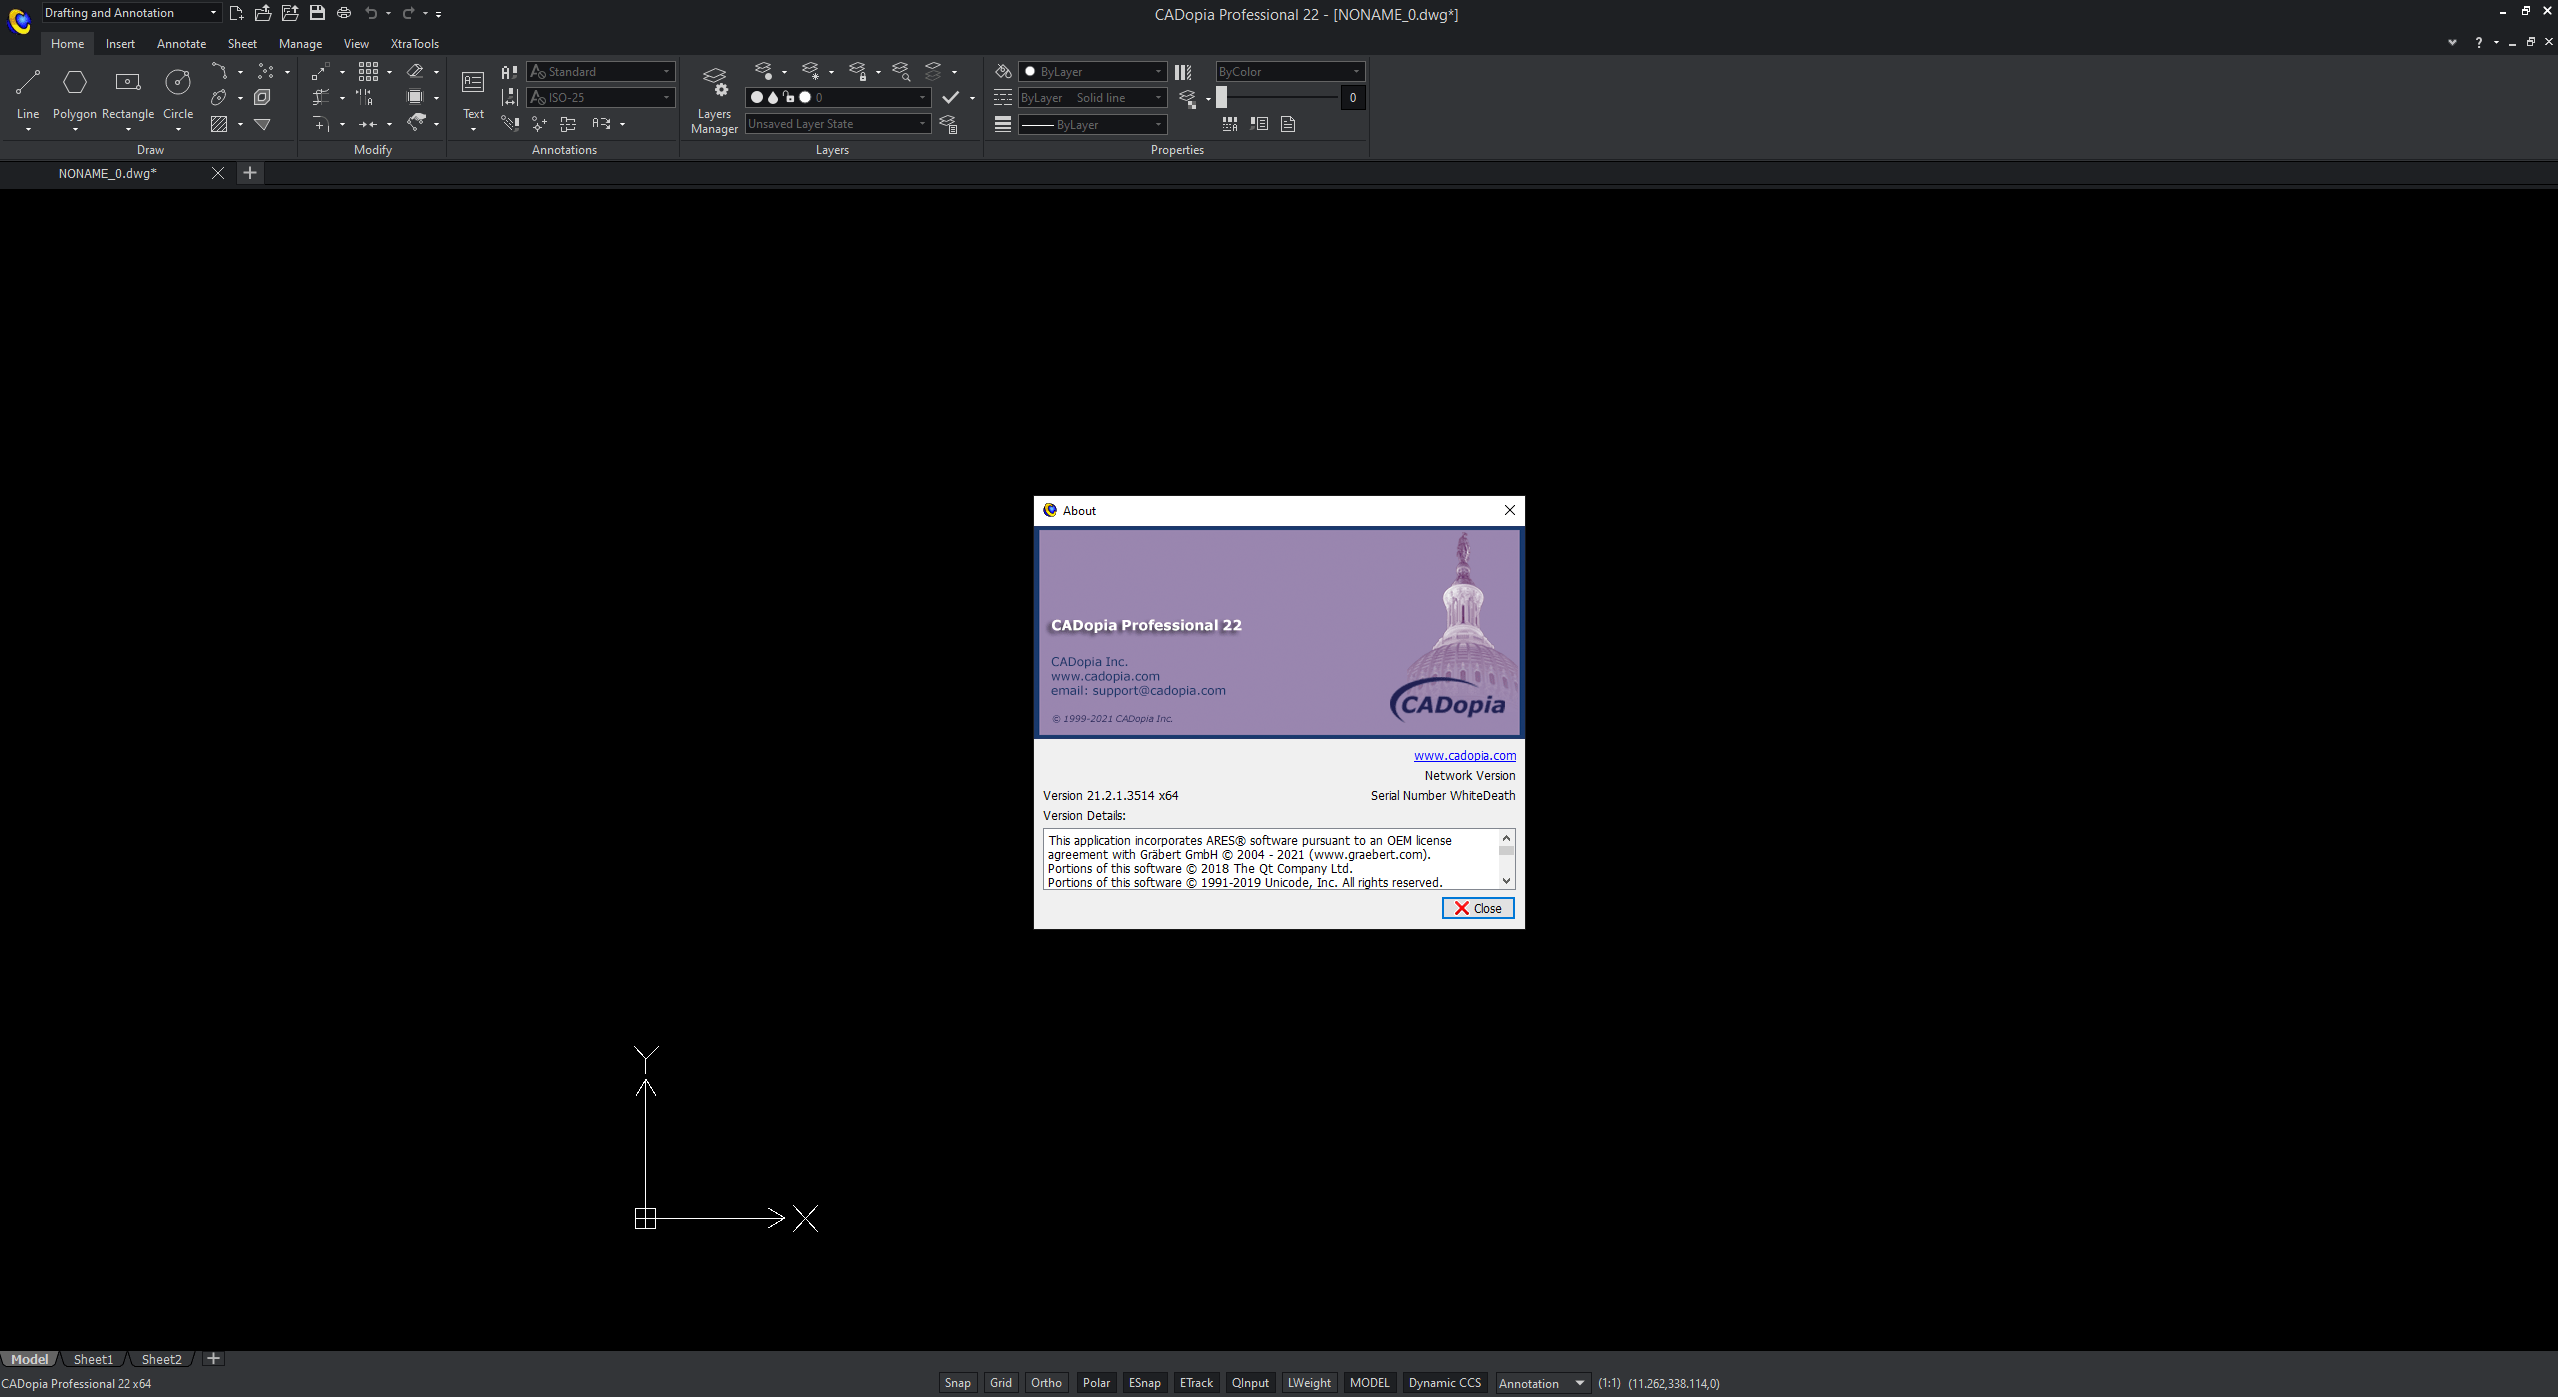Open Drafting and Annotation workspace dropdown
Viewport: 2558px width, 1397px height.
click(x=130, y=13)
